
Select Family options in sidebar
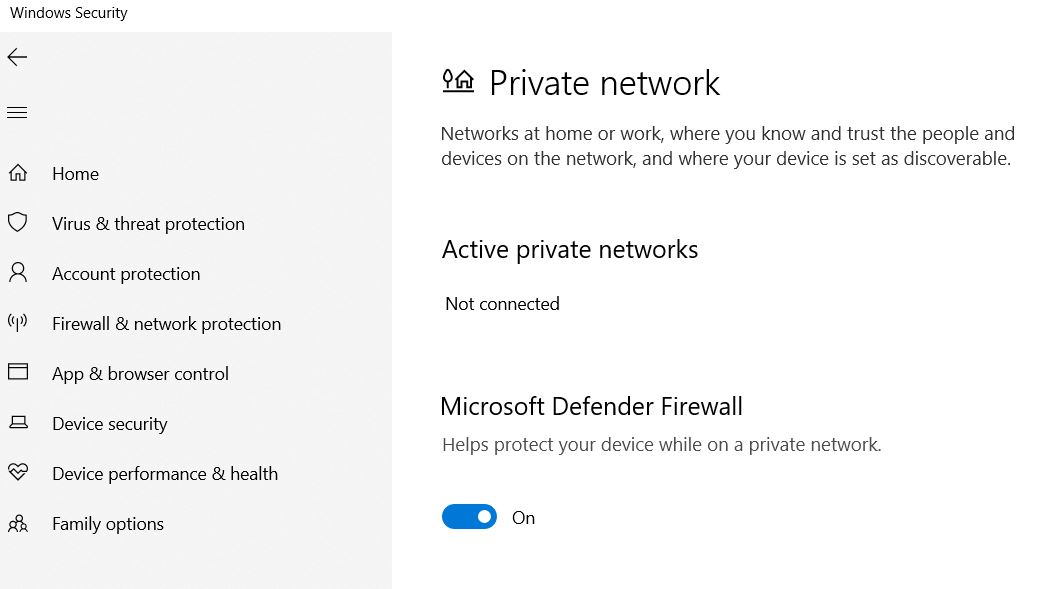click(107, 524)
